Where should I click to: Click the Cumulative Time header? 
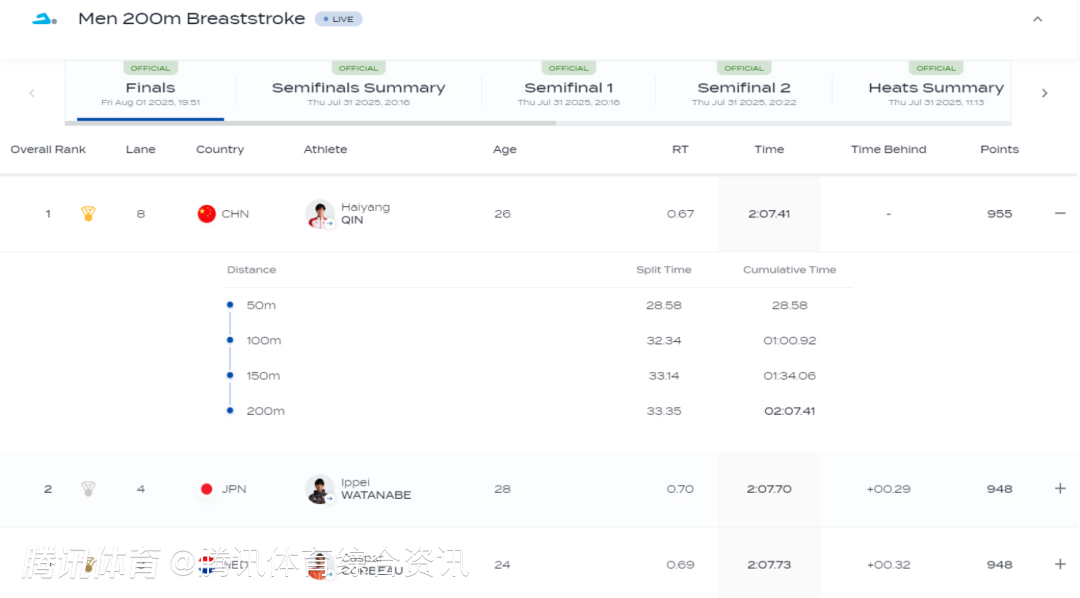[x=789, y=270]
